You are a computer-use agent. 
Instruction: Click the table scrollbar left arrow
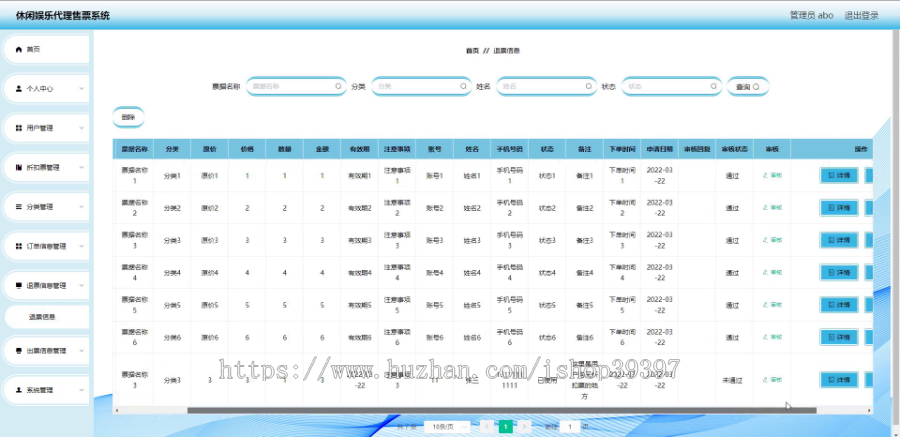click(117, 411)
